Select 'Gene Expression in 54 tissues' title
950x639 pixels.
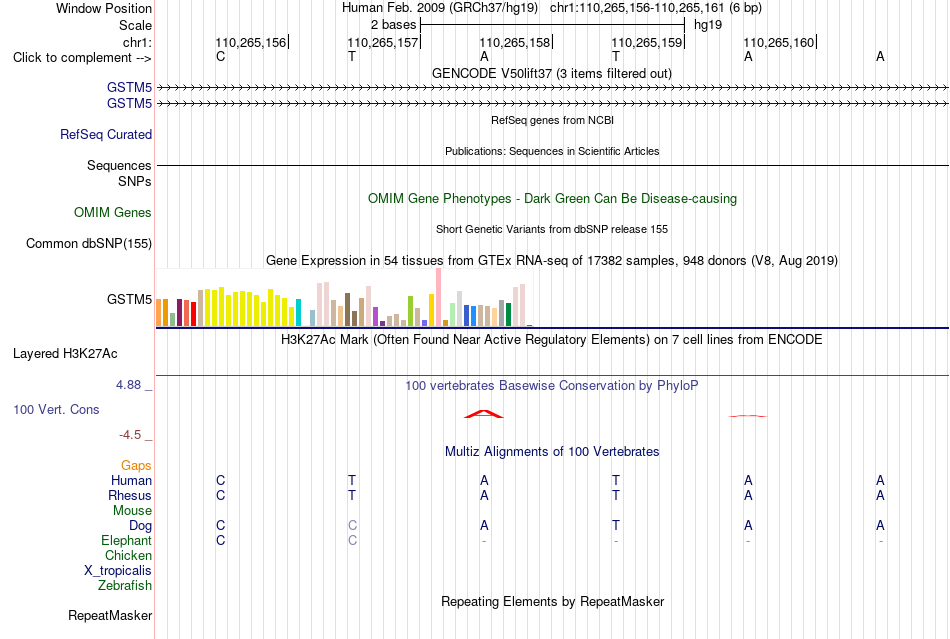pos(552,260)
